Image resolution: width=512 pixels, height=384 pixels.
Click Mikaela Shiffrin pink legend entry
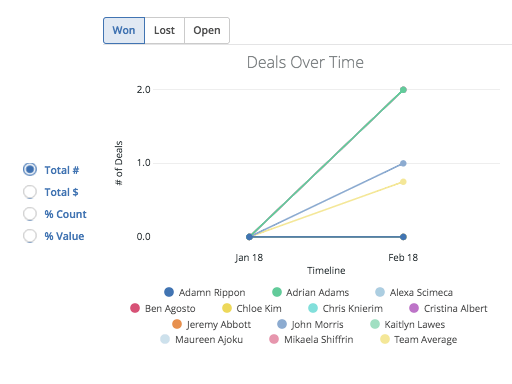click(x=311, y=340)
